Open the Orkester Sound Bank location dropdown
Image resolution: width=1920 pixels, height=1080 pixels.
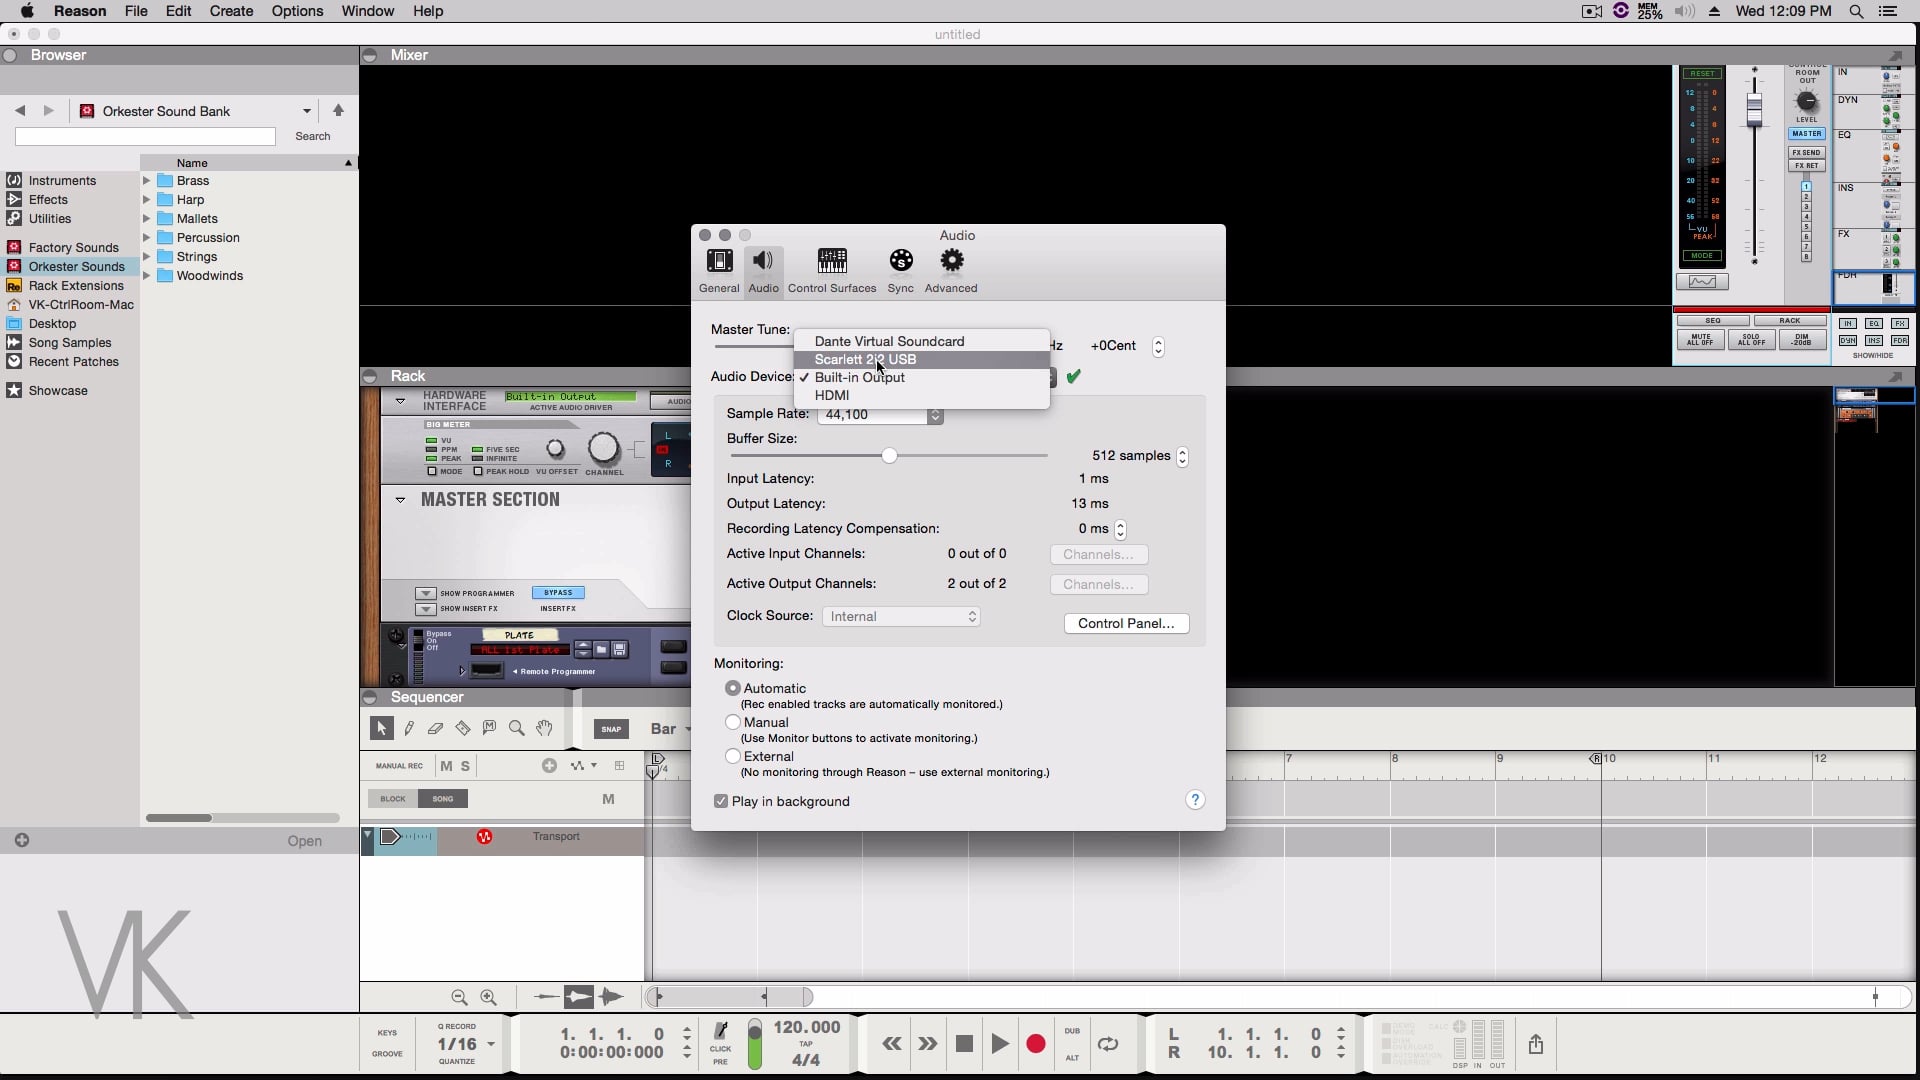tap(306, 111)
